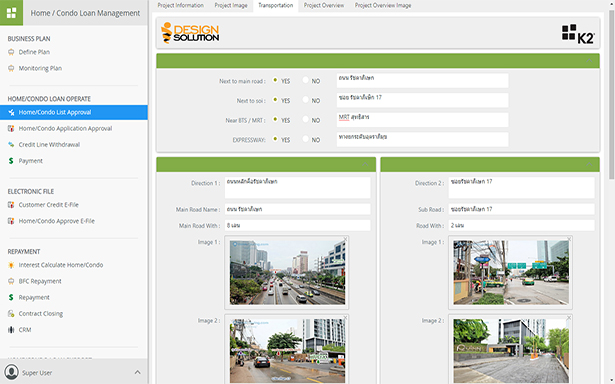Open Direction 2 Image 1 thumbnail
The width and height of the screenshot is (615, 384).
tap(511, 273)
